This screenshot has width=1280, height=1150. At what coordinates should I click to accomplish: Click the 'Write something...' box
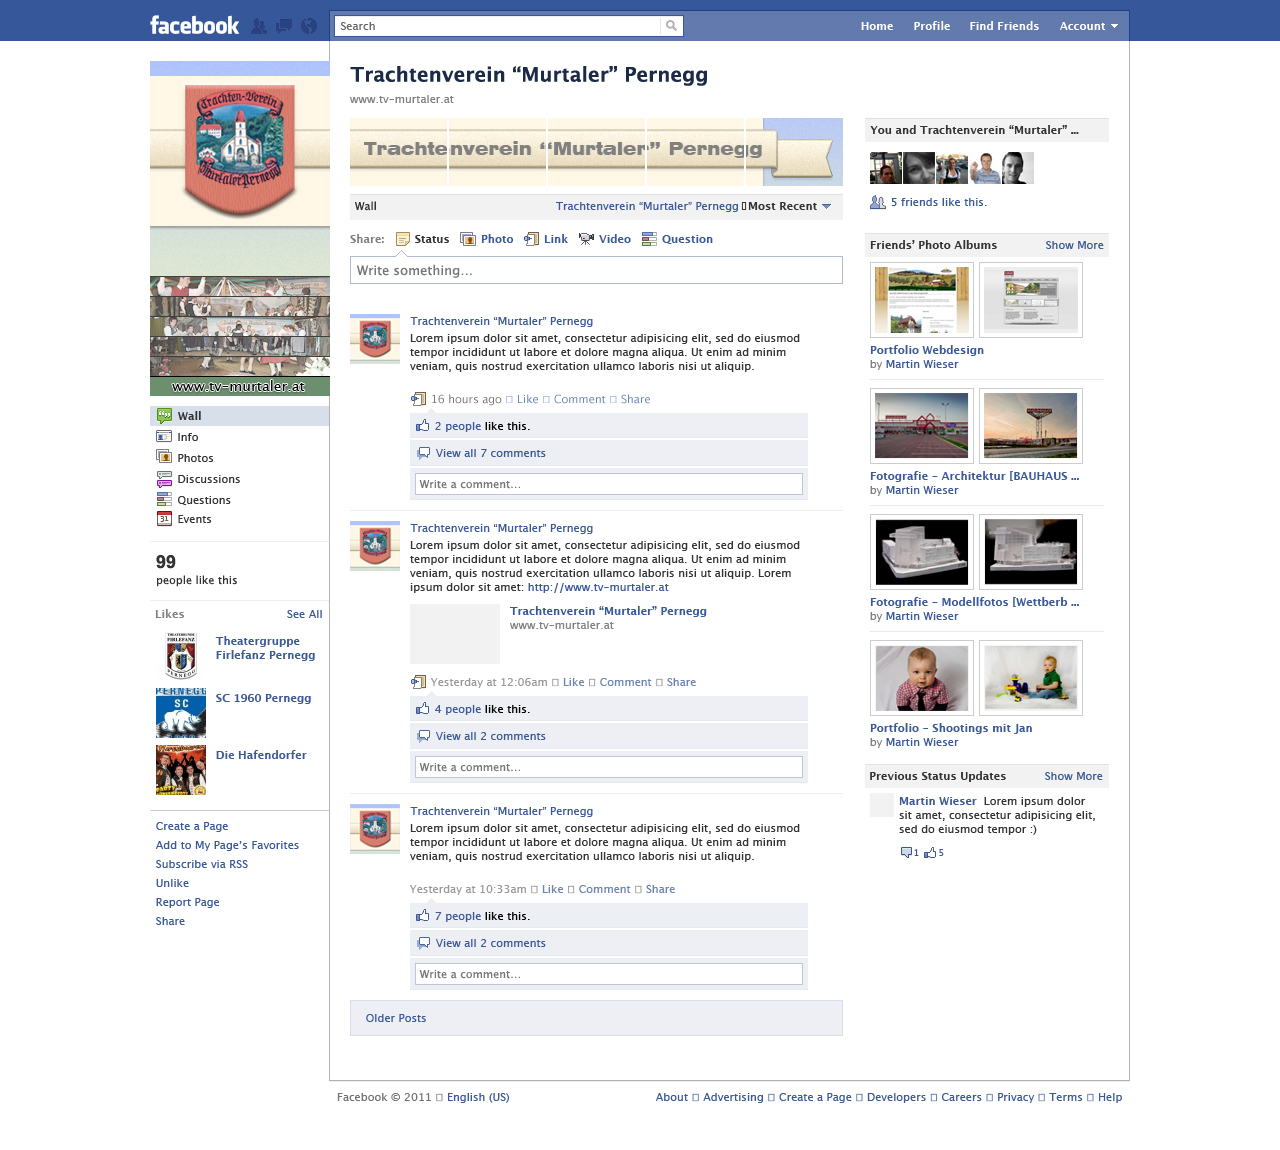(x=596, y=270)
